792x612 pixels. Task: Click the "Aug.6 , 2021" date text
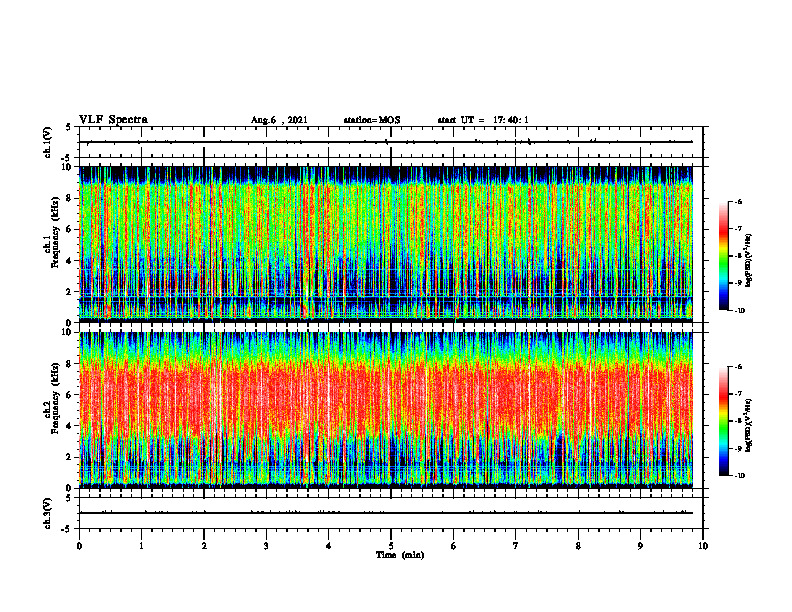pyautogui.click(x=279, y=120)
